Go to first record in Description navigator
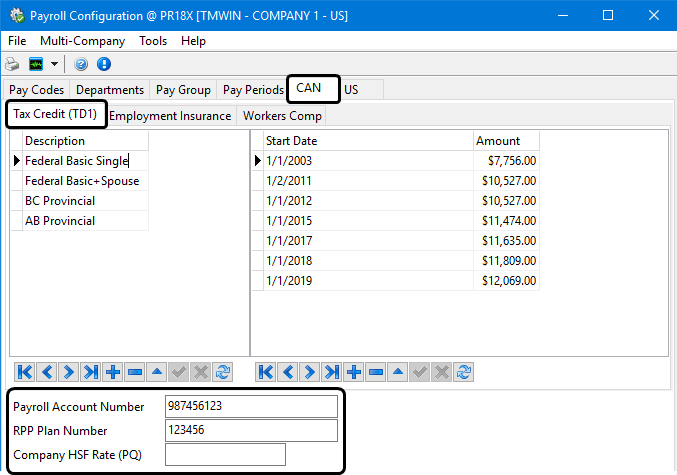 coord(25,372)
